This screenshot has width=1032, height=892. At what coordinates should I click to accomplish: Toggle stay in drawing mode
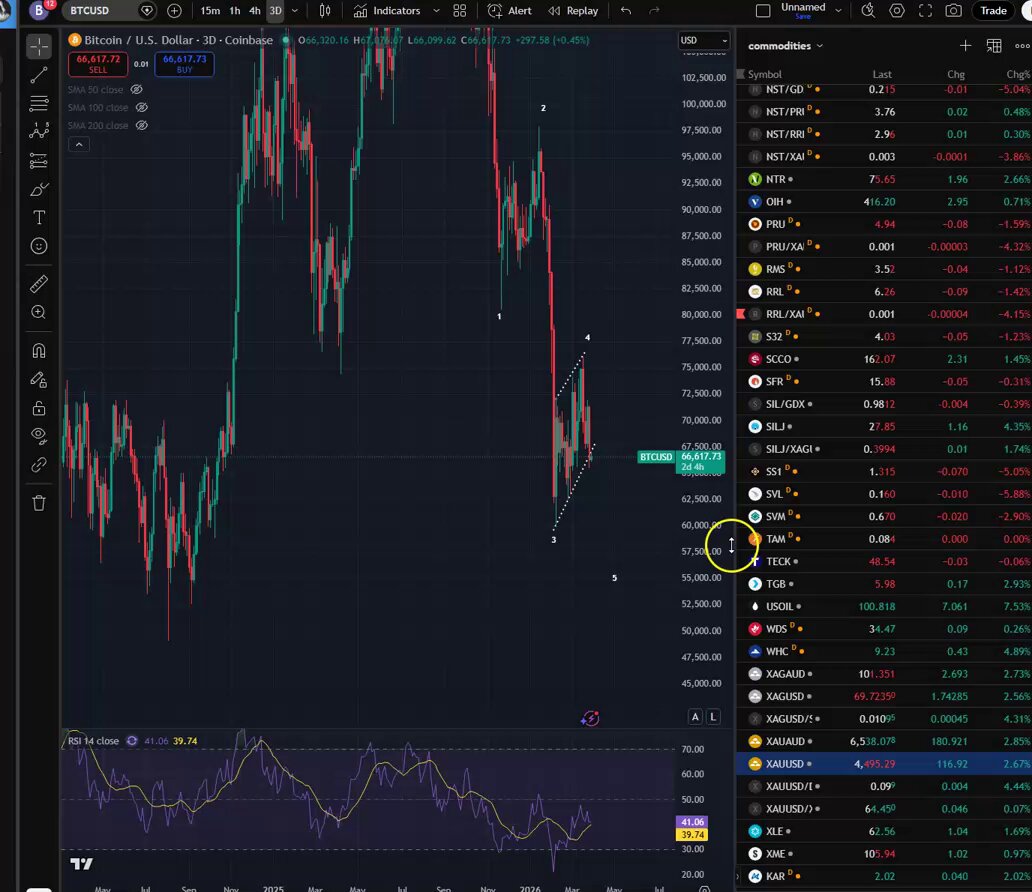click(39, 379)
